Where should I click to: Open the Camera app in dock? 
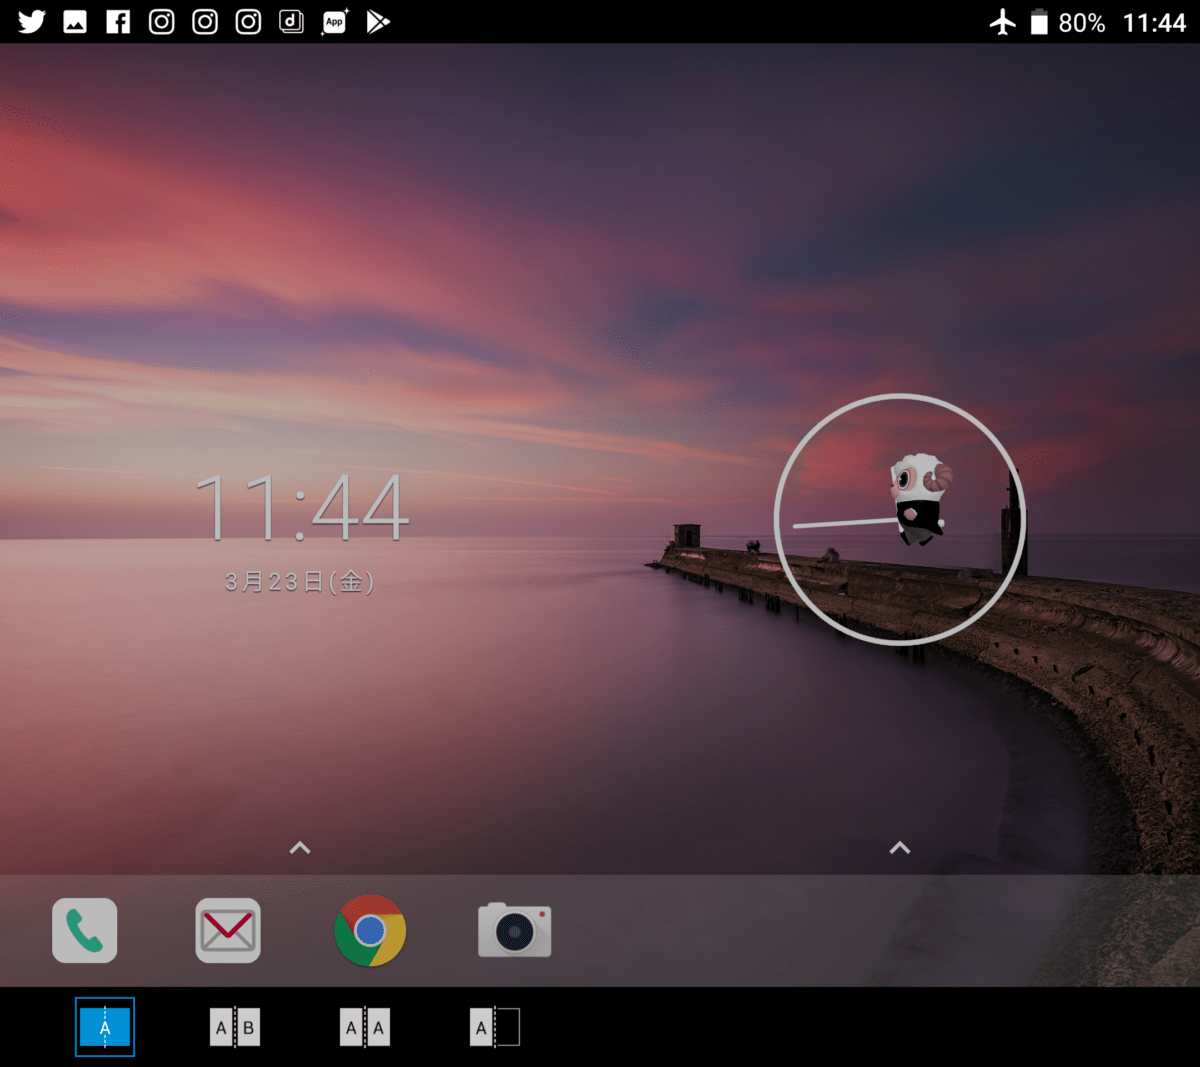(x=515, y=930)
